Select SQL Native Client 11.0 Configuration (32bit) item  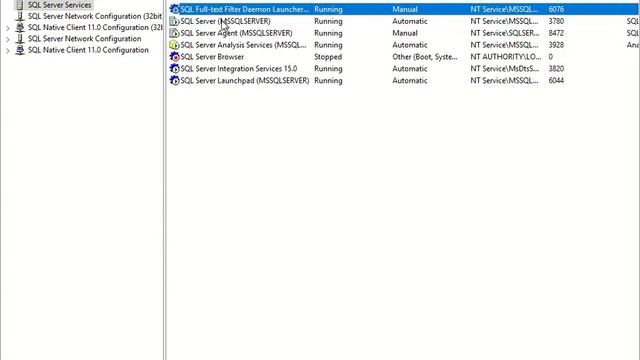pos(95,27)
